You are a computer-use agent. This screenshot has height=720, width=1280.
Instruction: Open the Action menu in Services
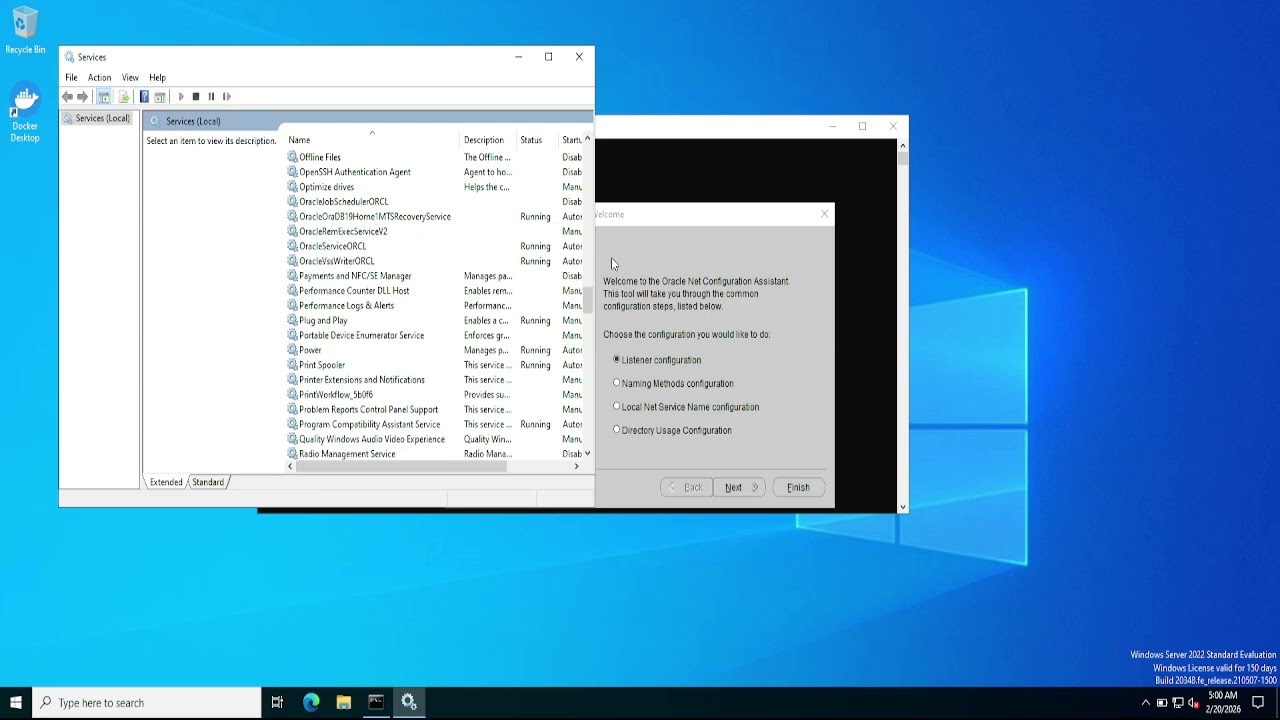tap(99, 77)
